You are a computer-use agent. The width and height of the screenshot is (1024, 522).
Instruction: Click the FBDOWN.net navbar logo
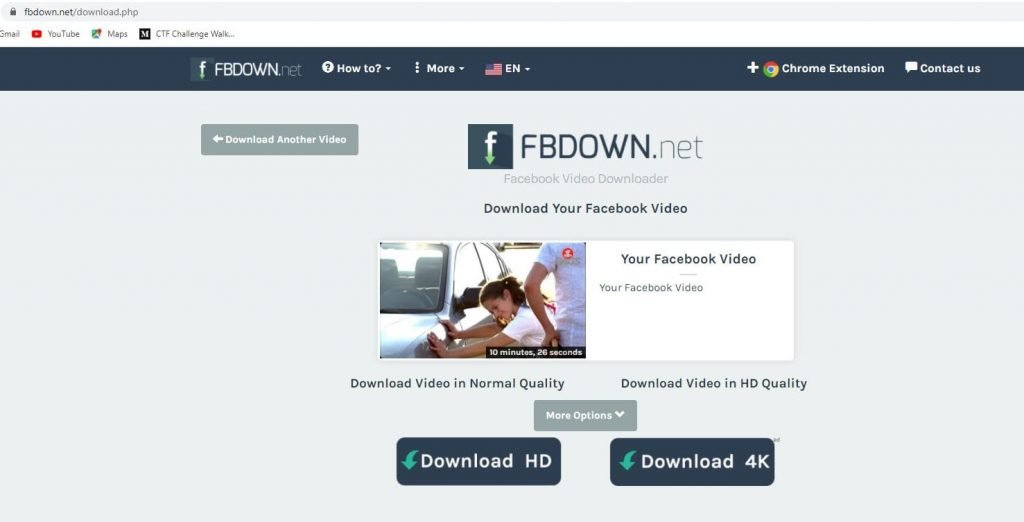tap(246, 69)
